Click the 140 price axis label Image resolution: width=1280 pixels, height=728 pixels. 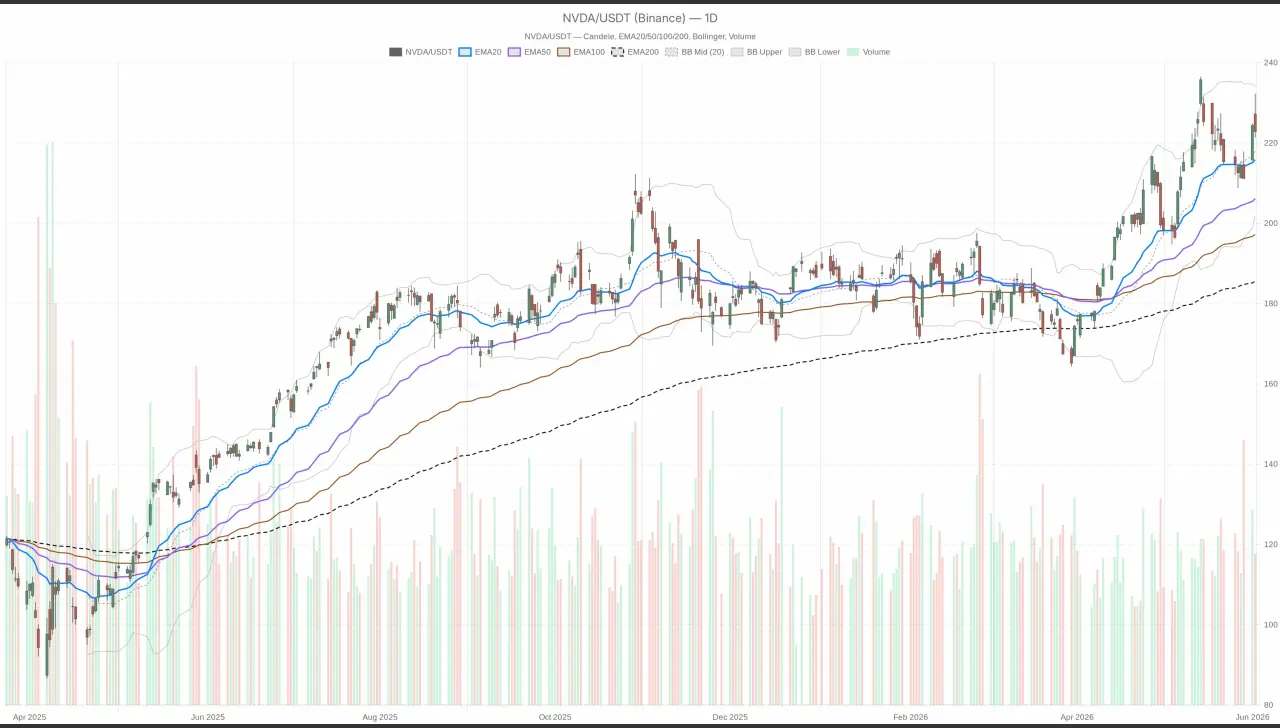click(x=1270, y=464)
